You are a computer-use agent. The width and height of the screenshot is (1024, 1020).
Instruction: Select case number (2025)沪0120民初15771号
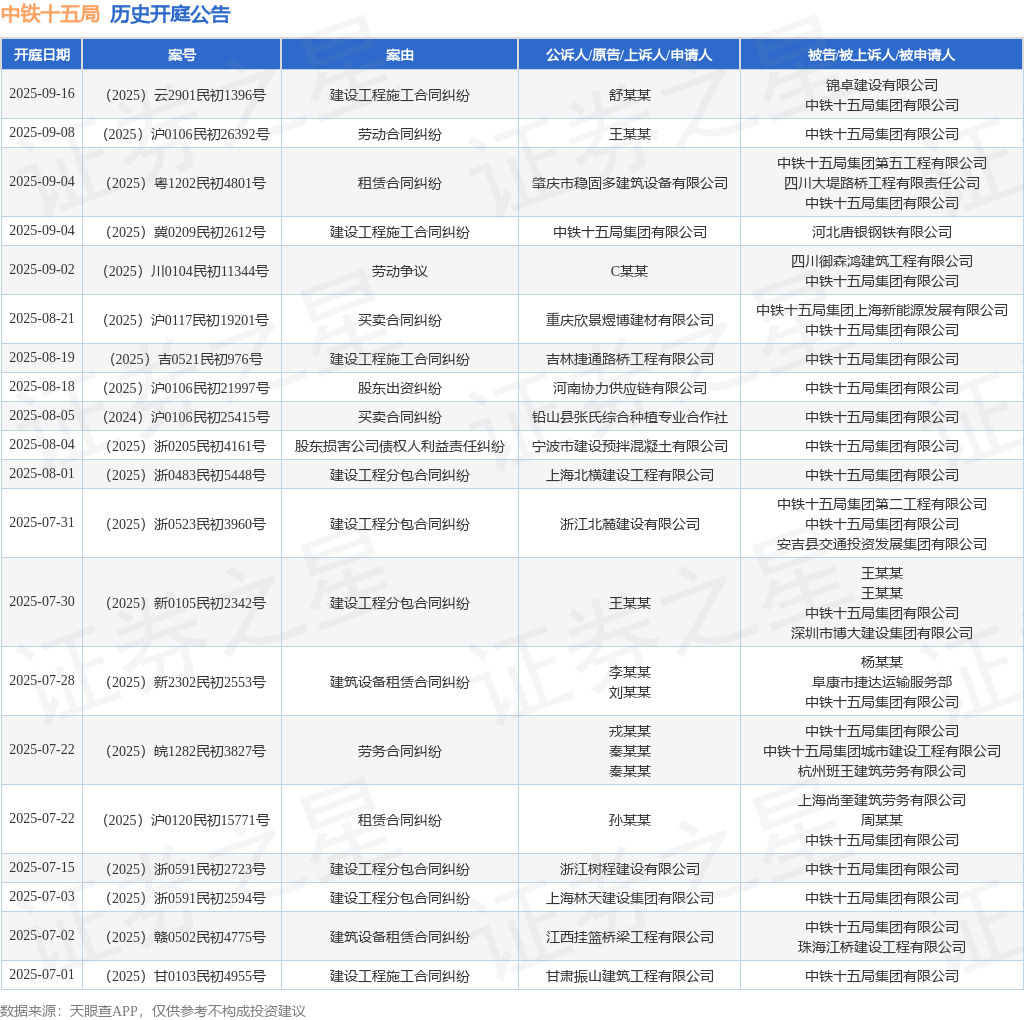[x=185, y=821]
